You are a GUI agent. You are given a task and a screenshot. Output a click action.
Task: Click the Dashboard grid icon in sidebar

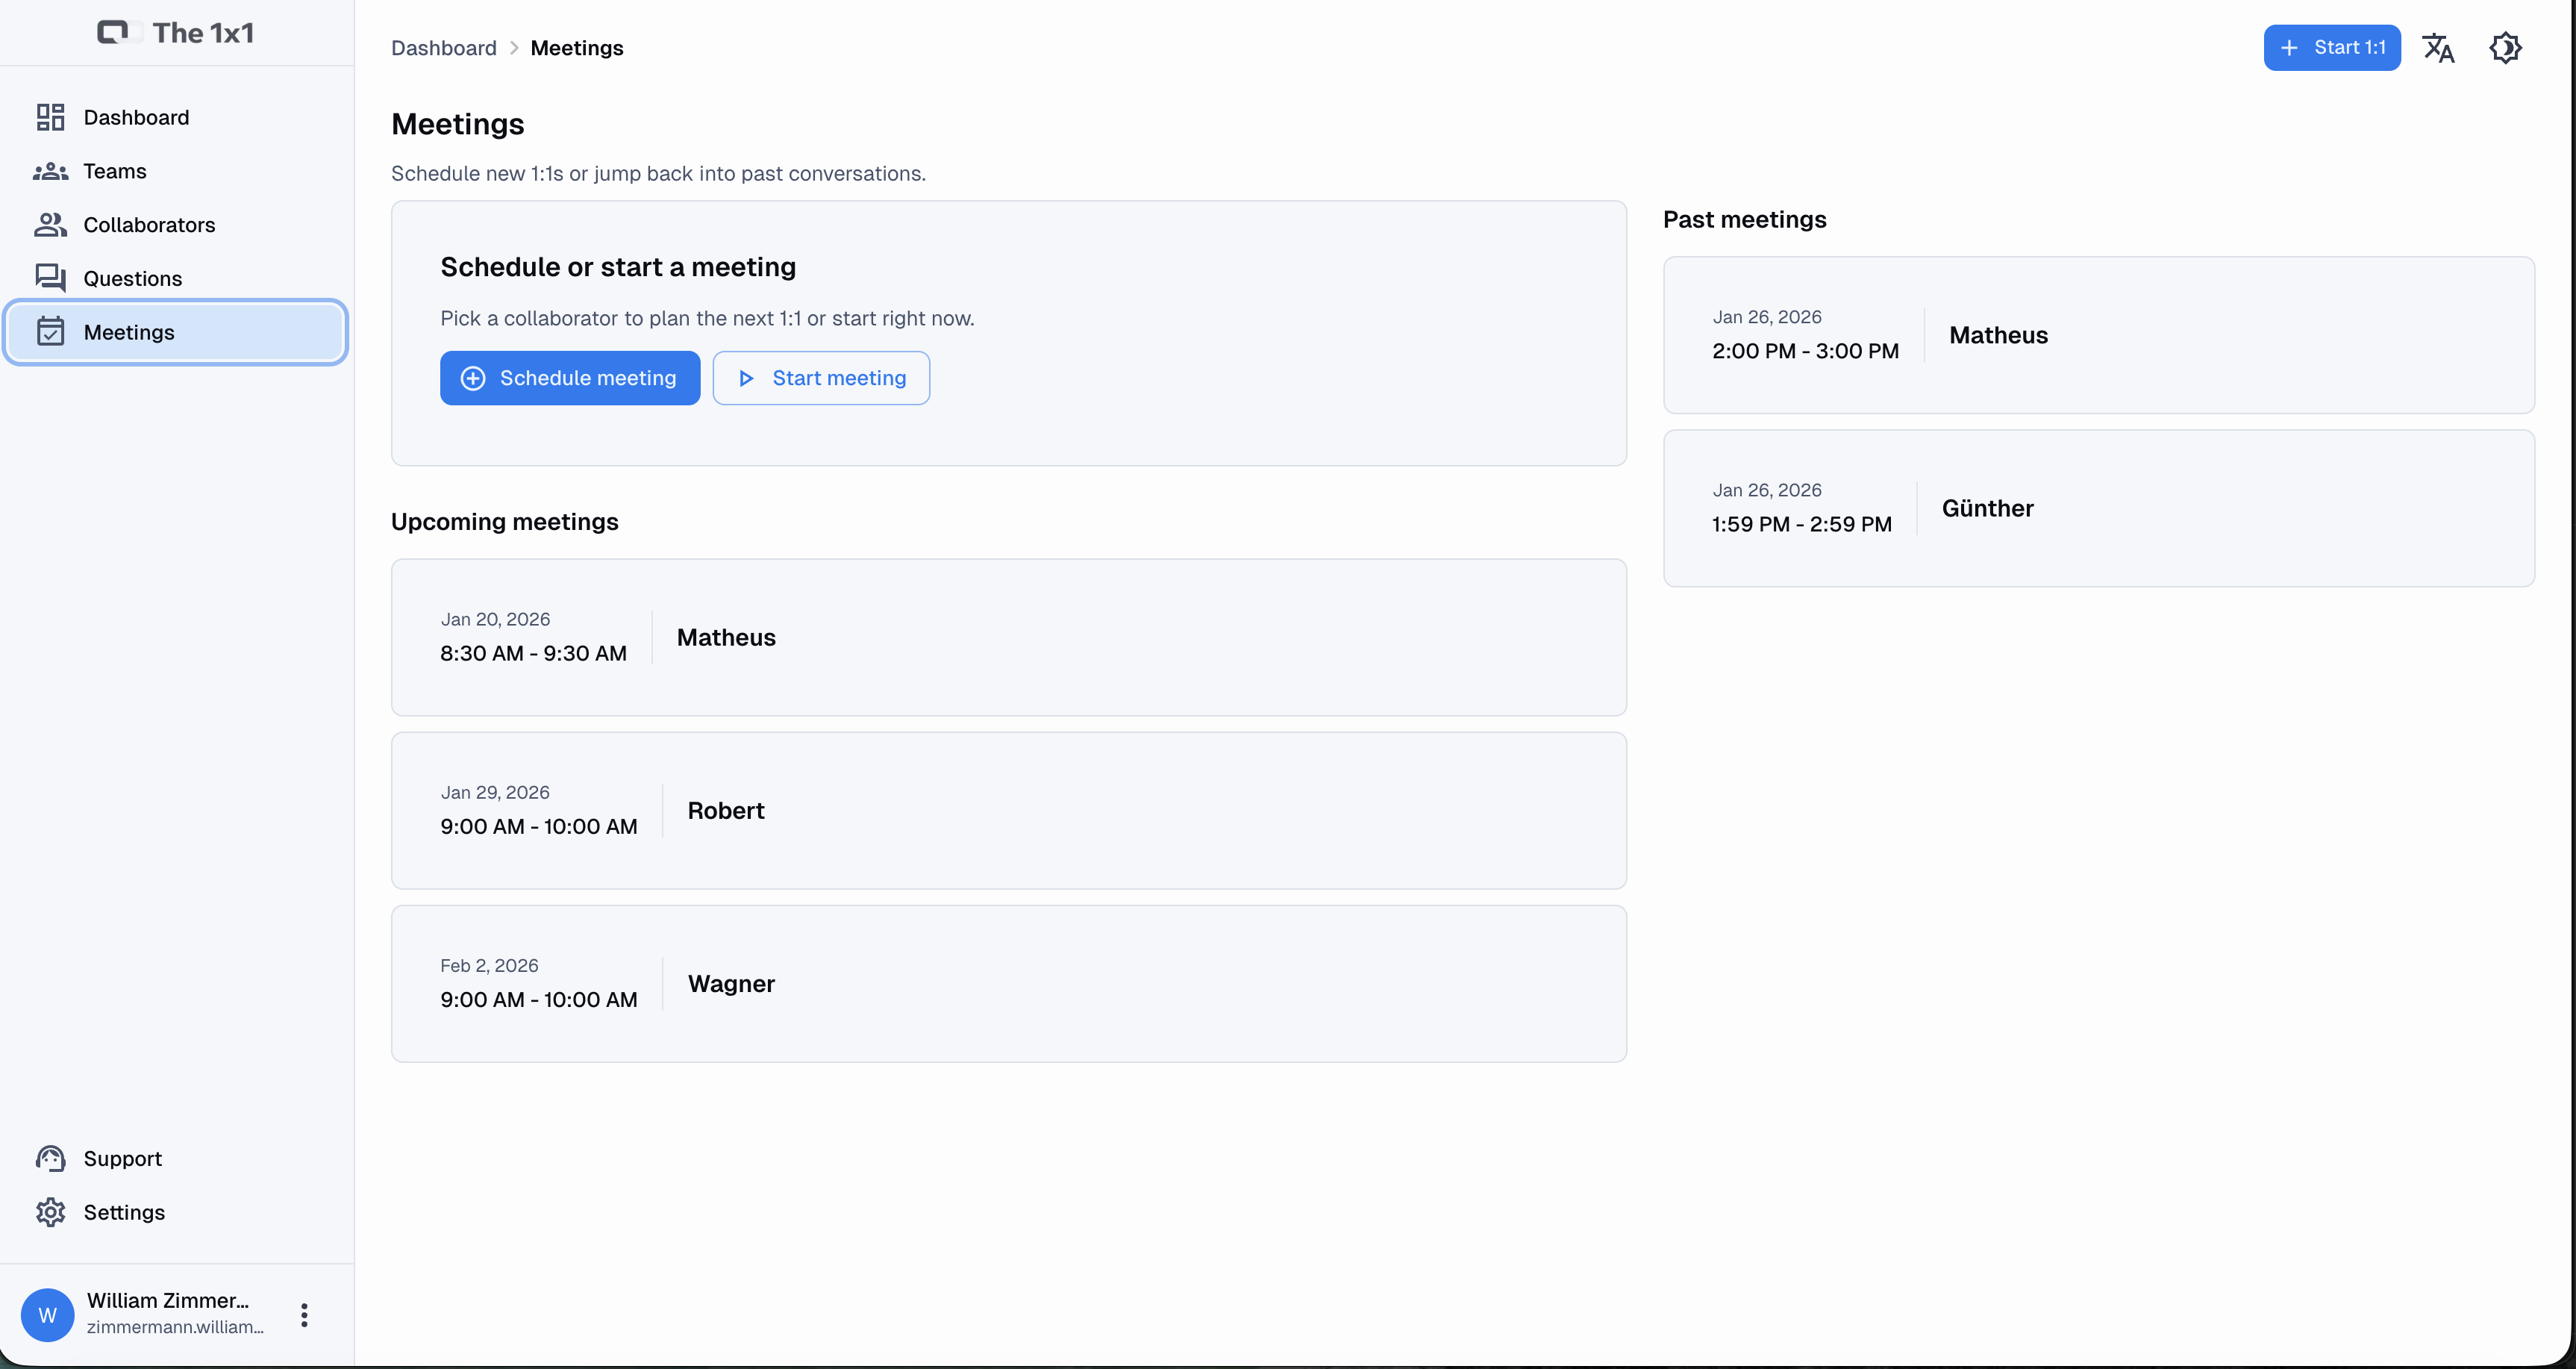[50, 117]
